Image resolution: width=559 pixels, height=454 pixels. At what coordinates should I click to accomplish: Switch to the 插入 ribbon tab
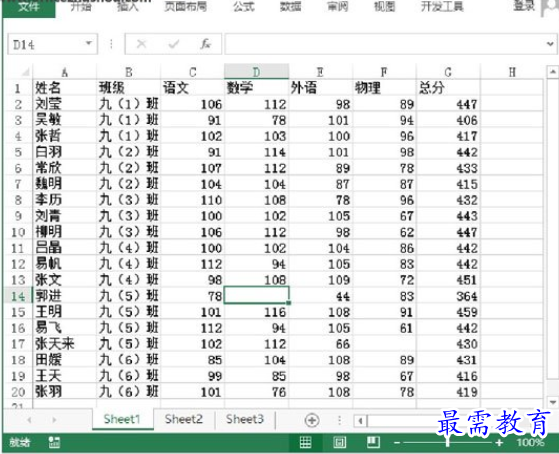[128, 6]
